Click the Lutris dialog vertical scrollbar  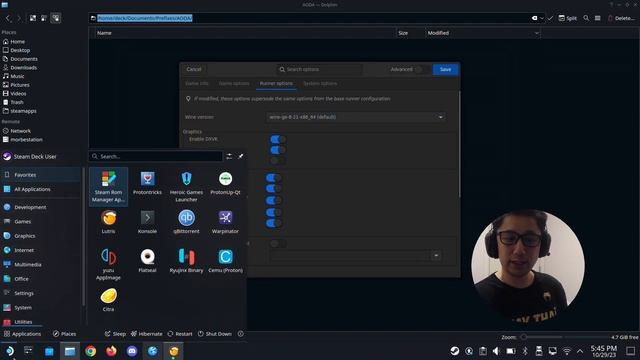pyautogui.click(x=459, y=144)
